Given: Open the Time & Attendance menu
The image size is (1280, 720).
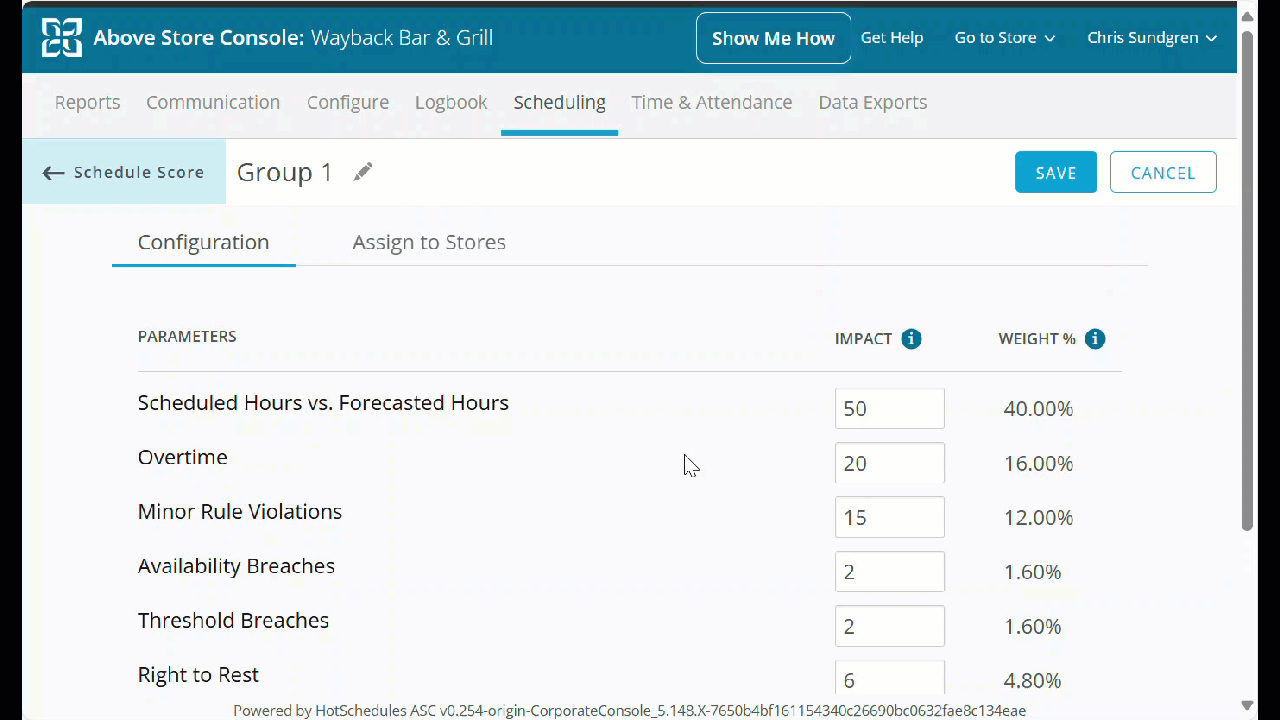Looking at the screenshot, I should coord(711,102).
